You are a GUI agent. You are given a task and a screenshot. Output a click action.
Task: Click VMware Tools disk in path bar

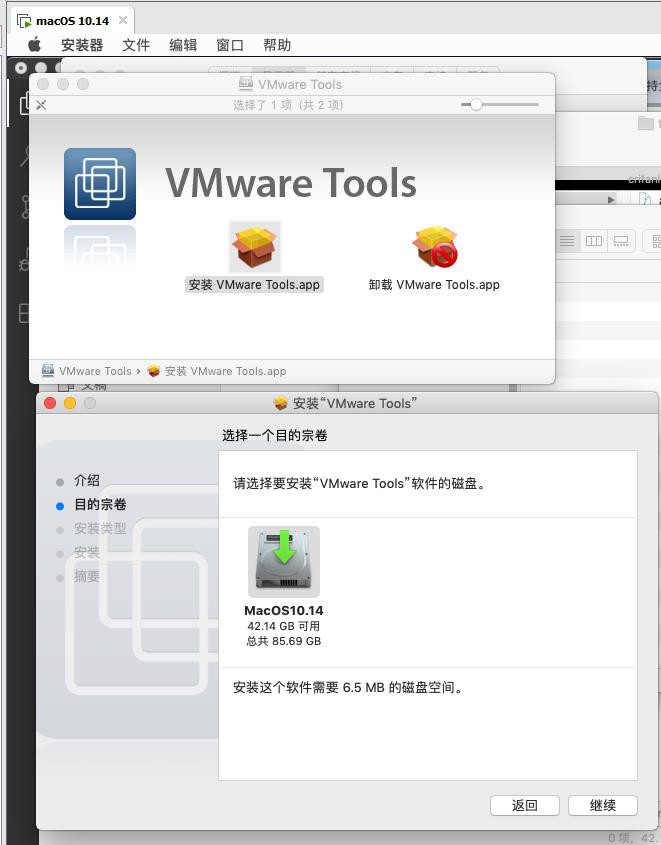86,371
